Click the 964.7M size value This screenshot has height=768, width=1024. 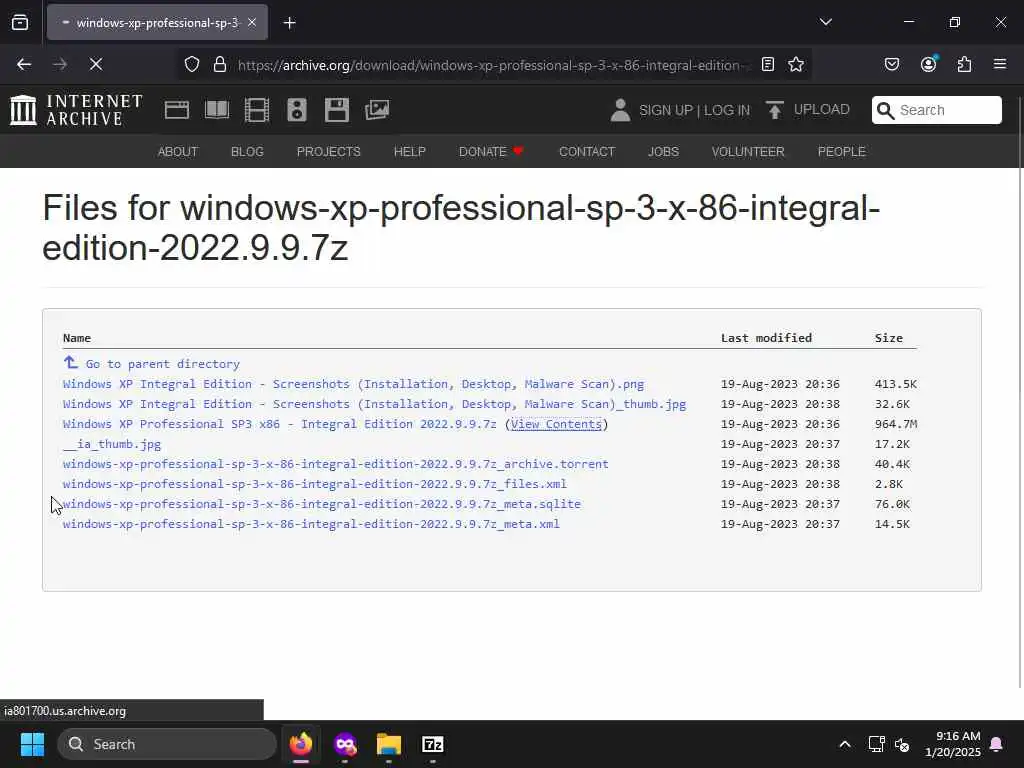pyautogui.click(x=895, y=424)
